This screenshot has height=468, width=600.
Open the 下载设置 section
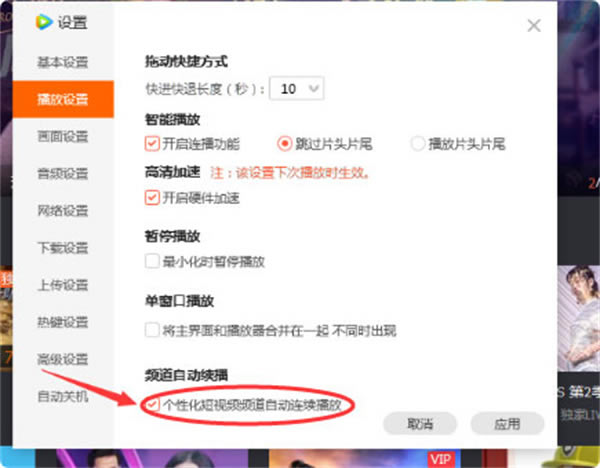pyautogui.click(x=63, y=248)
